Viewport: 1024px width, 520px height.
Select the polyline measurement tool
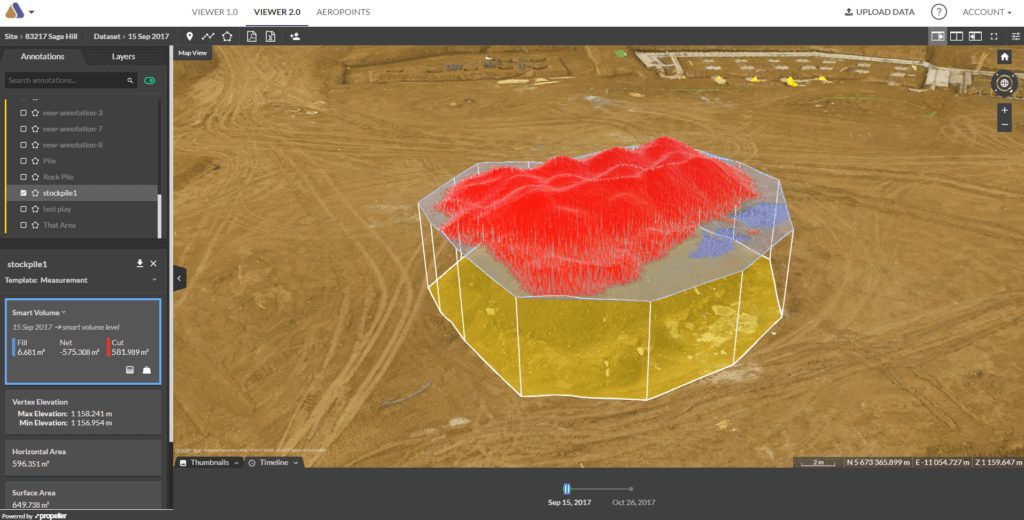[x=208, y=36]
